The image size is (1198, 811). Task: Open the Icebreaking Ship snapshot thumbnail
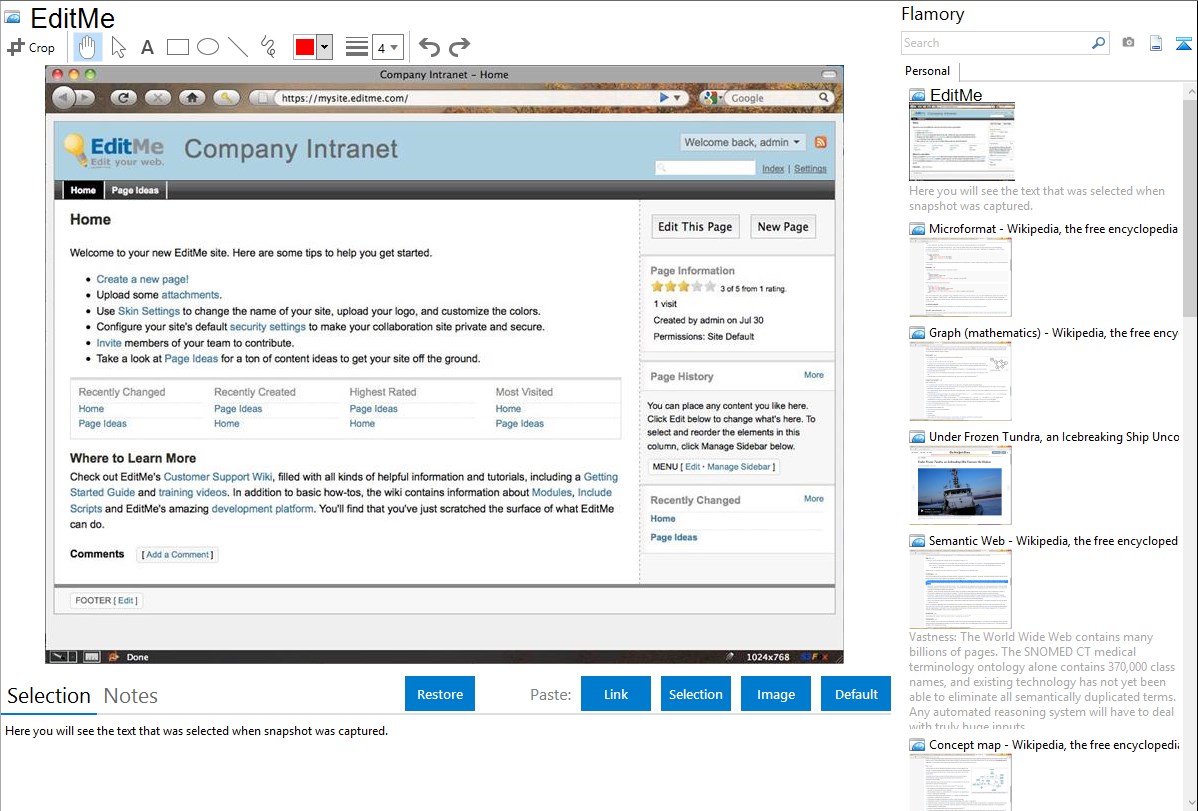coord(960,485)
